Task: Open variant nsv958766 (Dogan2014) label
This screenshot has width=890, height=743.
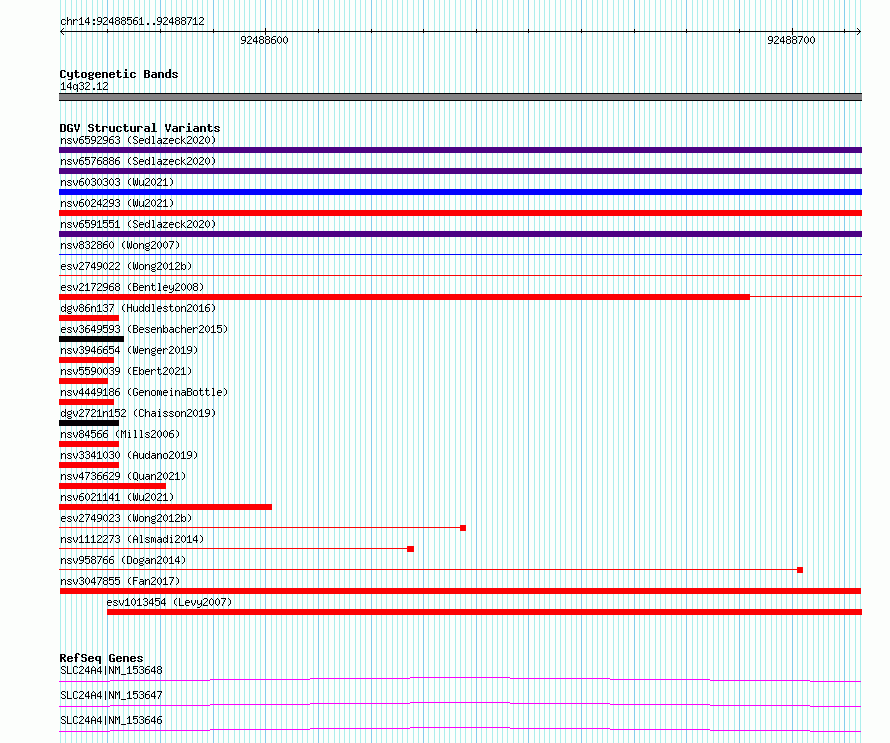Action: [123, 560]
